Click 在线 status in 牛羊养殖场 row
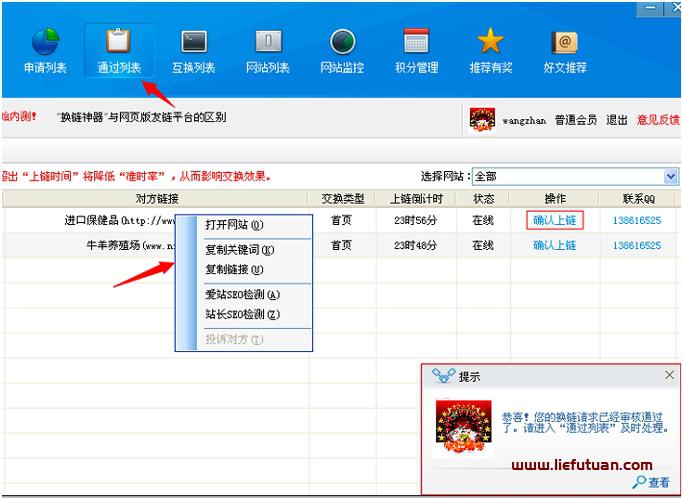683x500 pixels. 483,246
